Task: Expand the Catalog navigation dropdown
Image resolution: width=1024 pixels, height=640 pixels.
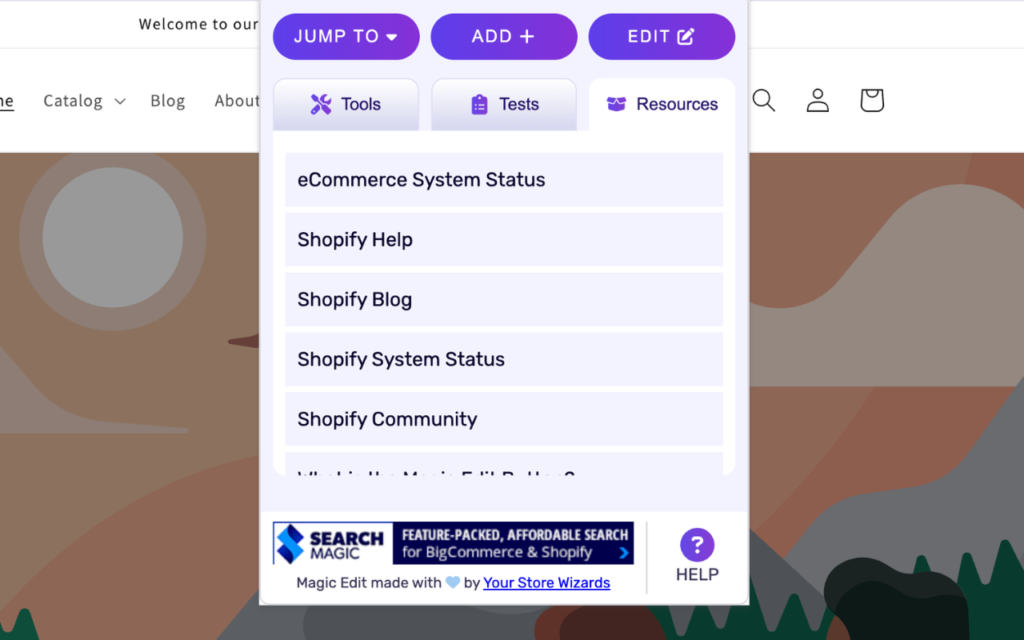Action: tap(84, 100)
